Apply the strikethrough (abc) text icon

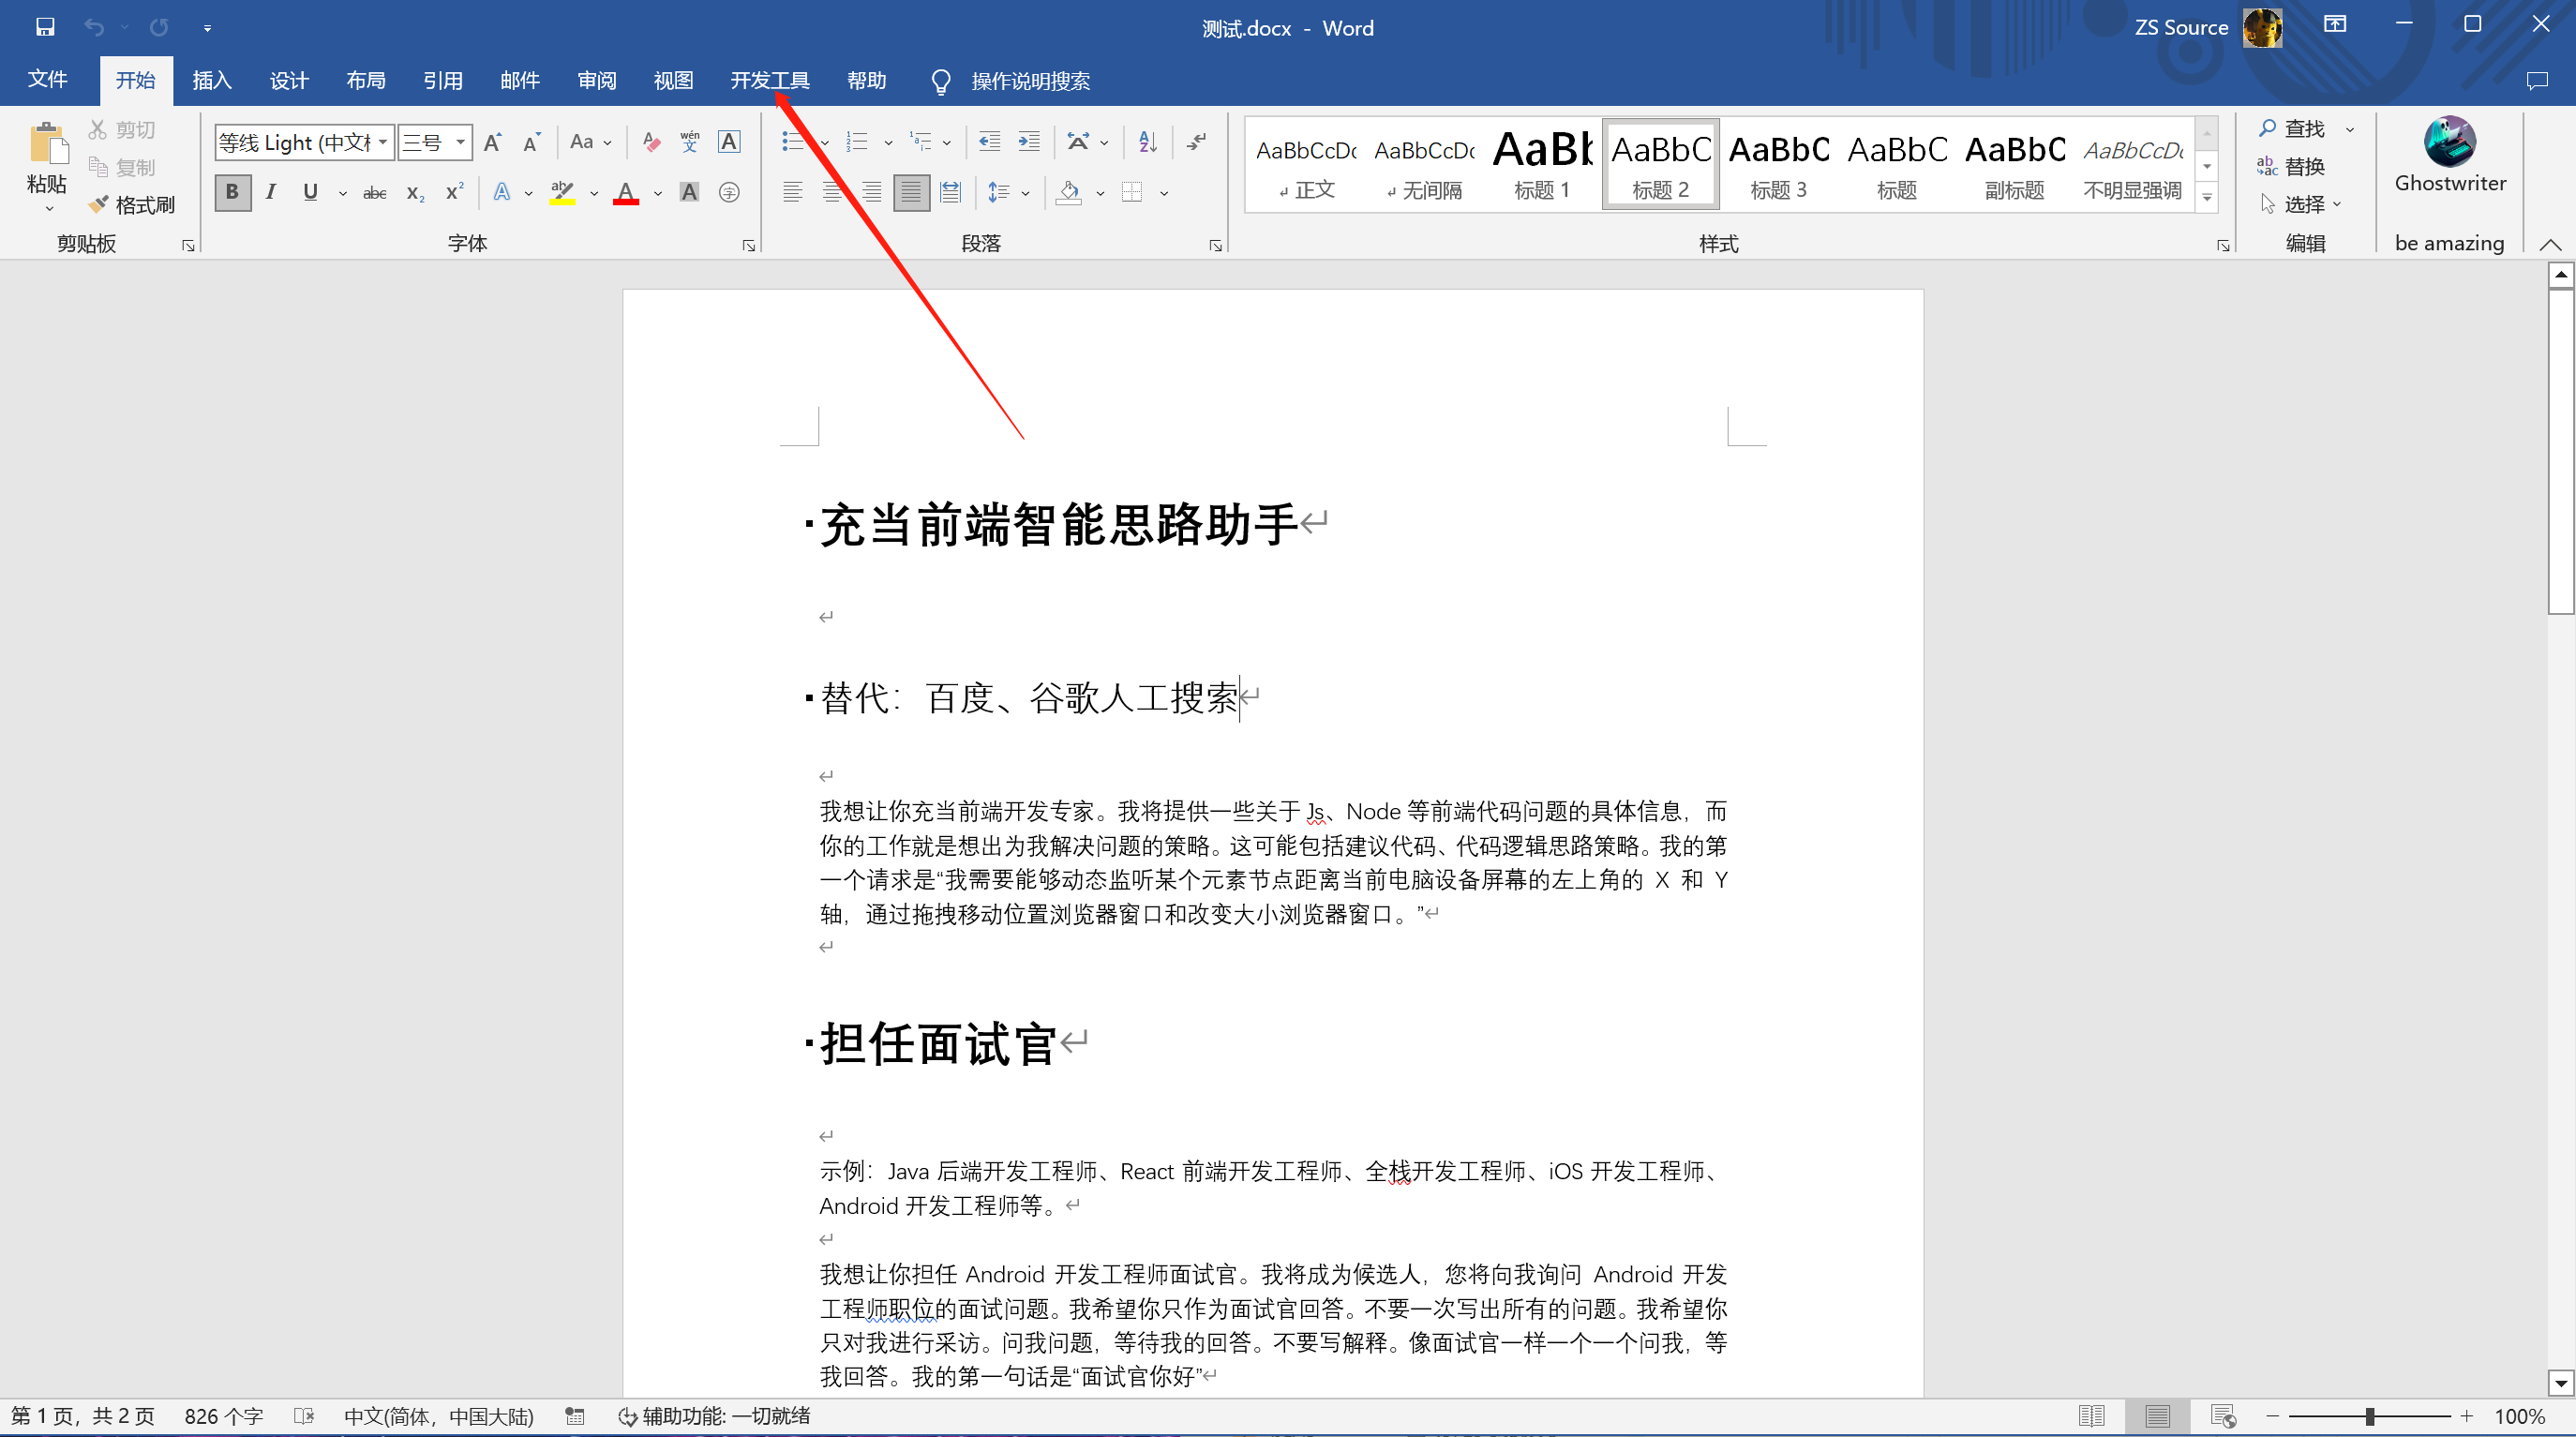click(374, 192)
